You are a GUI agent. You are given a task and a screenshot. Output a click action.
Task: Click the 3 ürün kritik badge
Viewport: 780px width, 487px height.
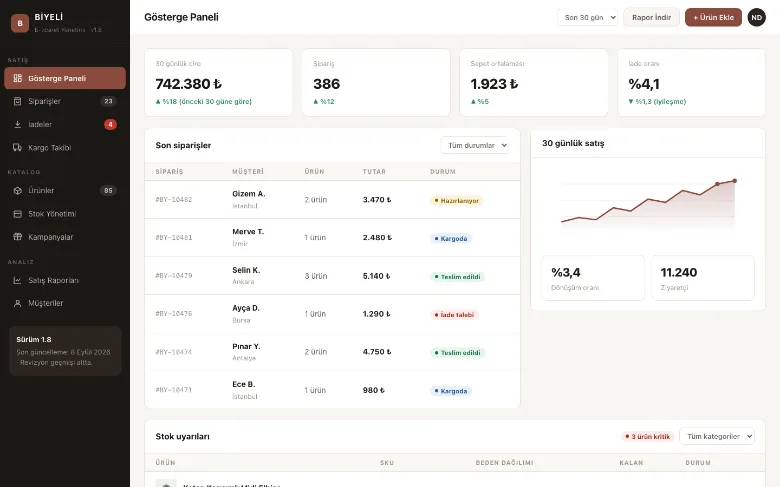point(648,436)
